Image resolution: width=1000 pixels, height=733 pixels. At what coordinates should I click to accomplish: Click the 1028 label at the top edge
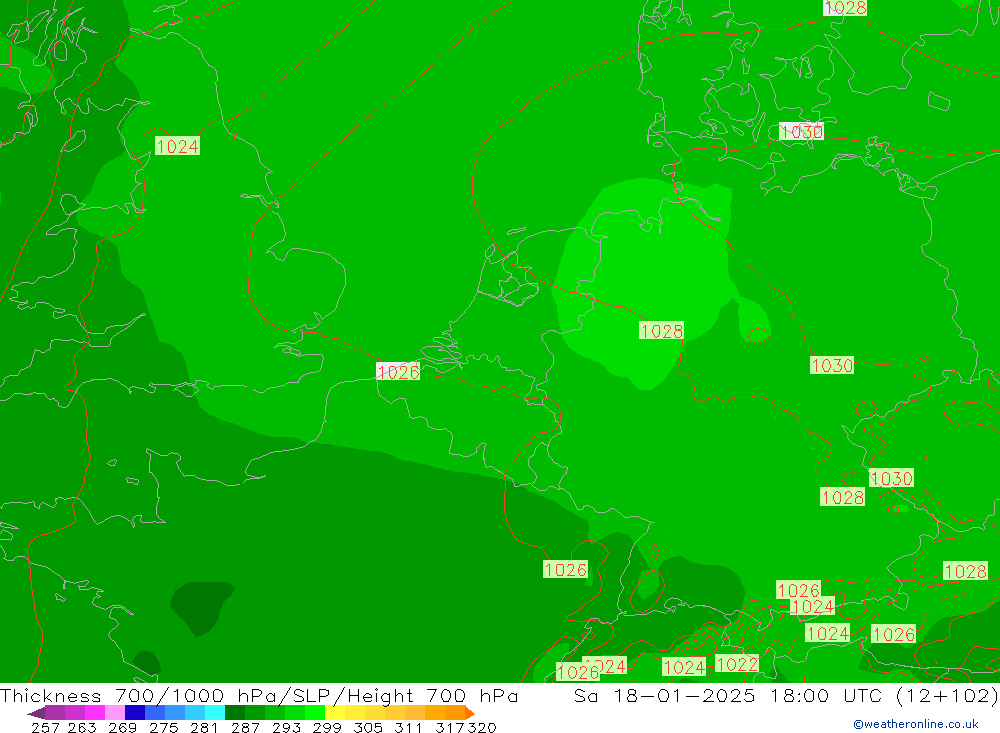845,8
